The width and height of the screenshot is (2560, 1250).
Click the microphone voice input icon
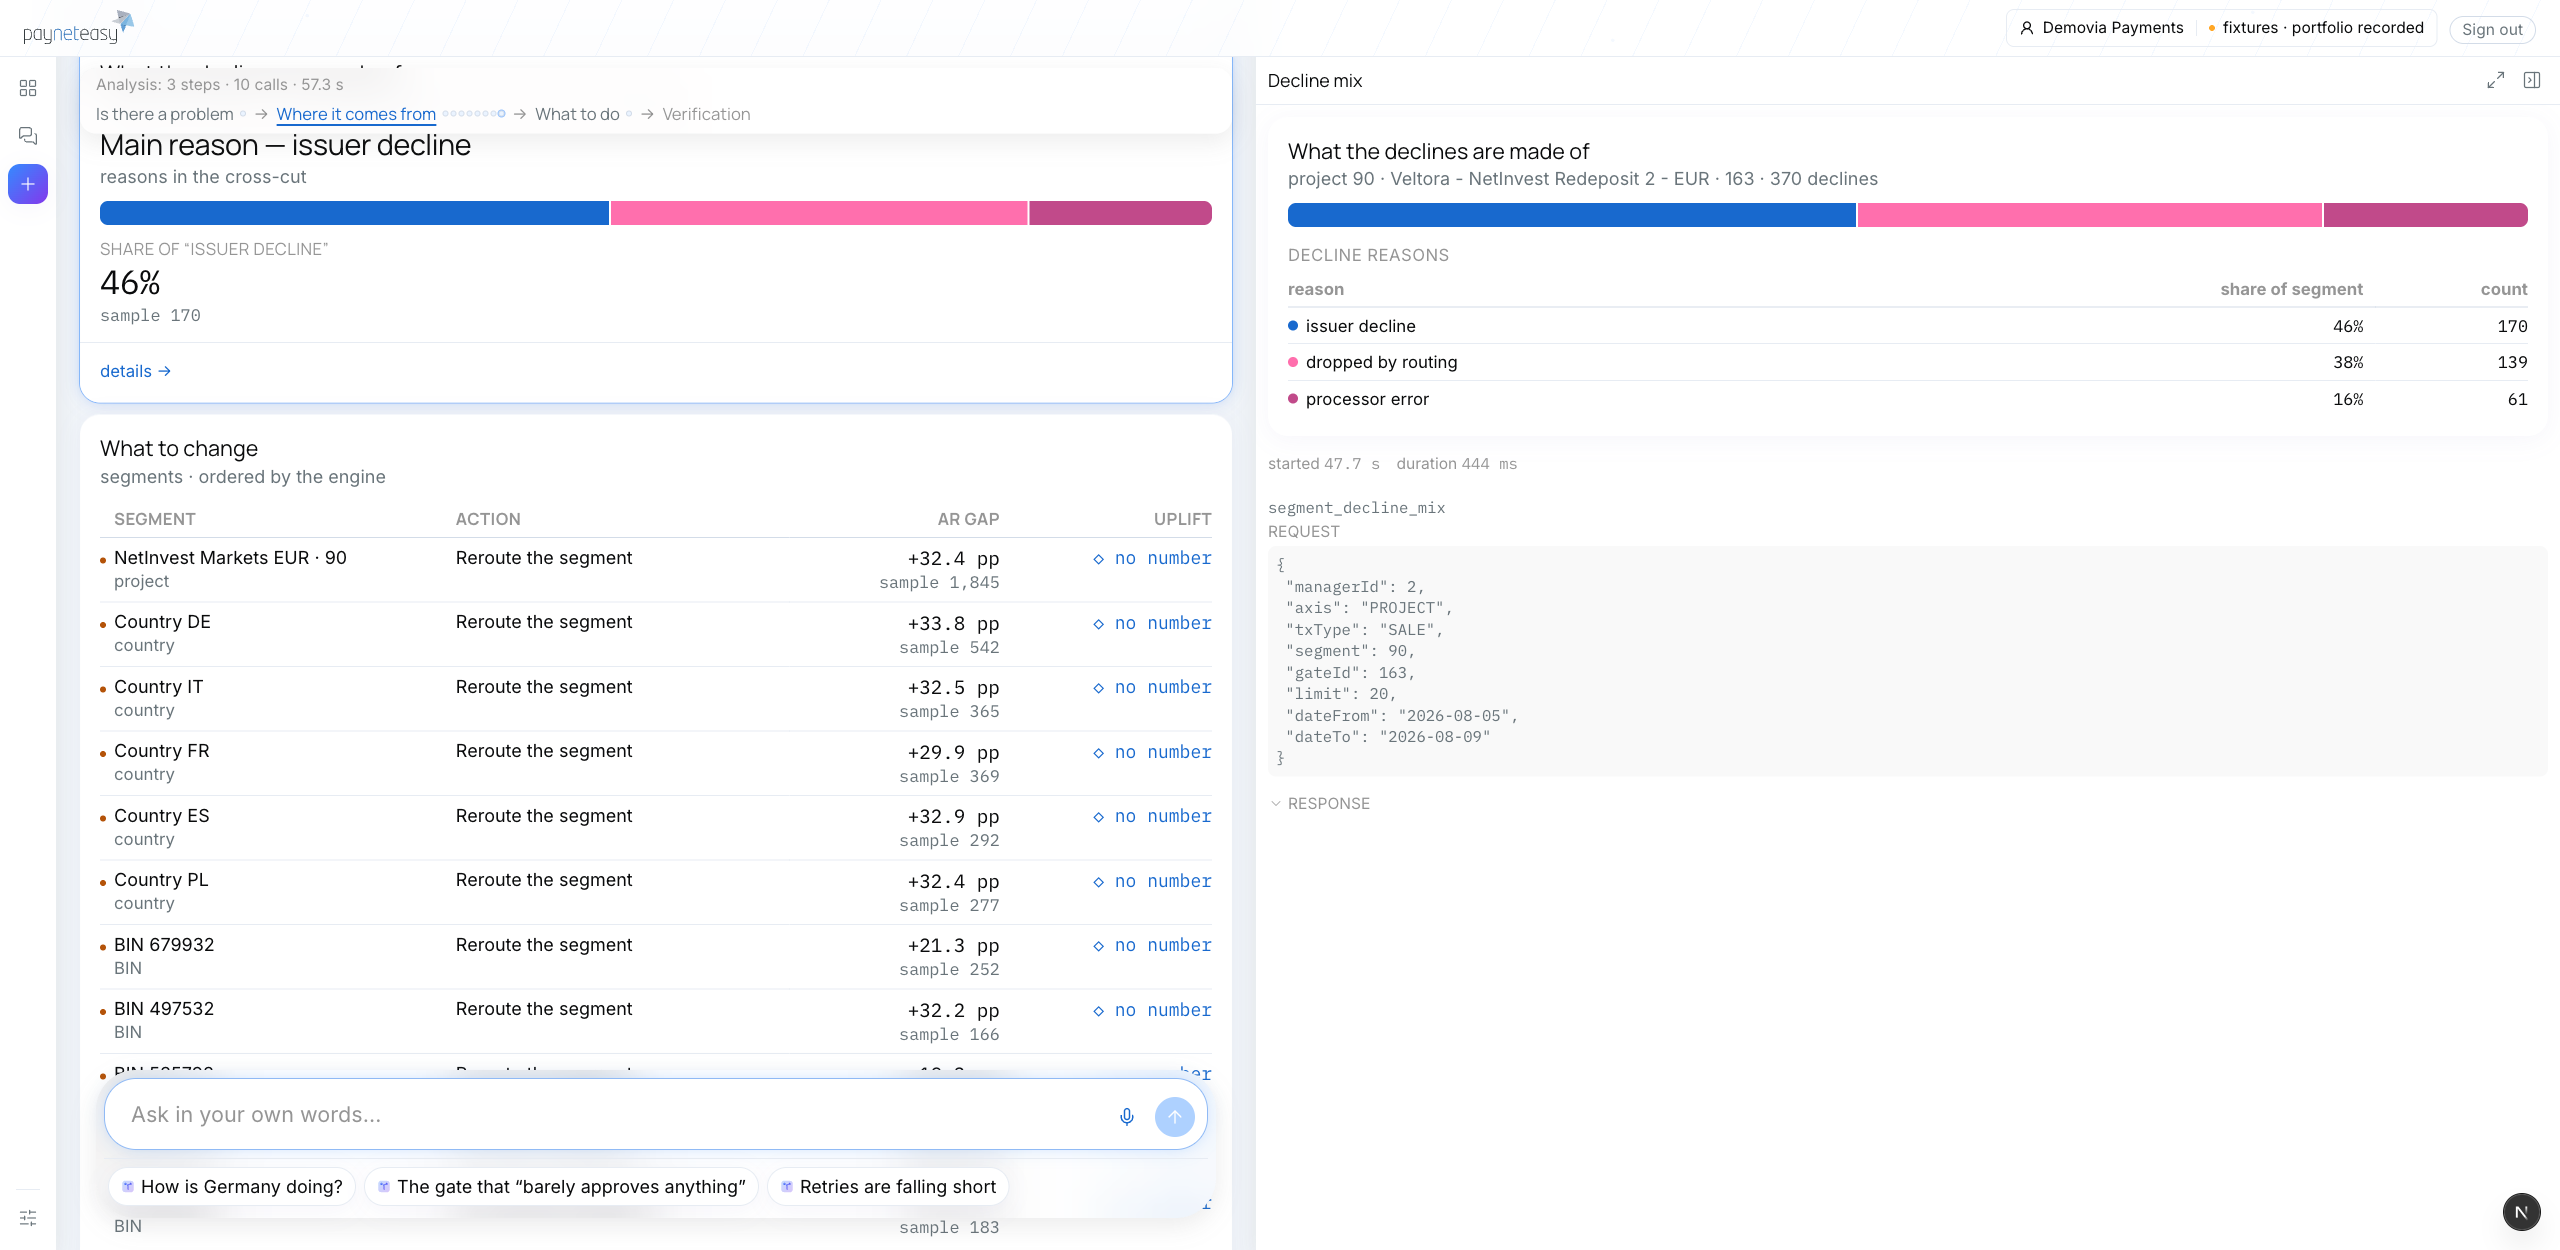click(1127, 1116)
